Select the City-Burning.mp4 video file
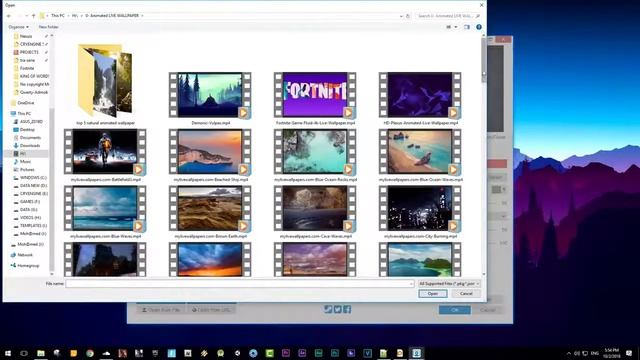The height and width of the screenshot is (360, 640). (x=420, y=209)
